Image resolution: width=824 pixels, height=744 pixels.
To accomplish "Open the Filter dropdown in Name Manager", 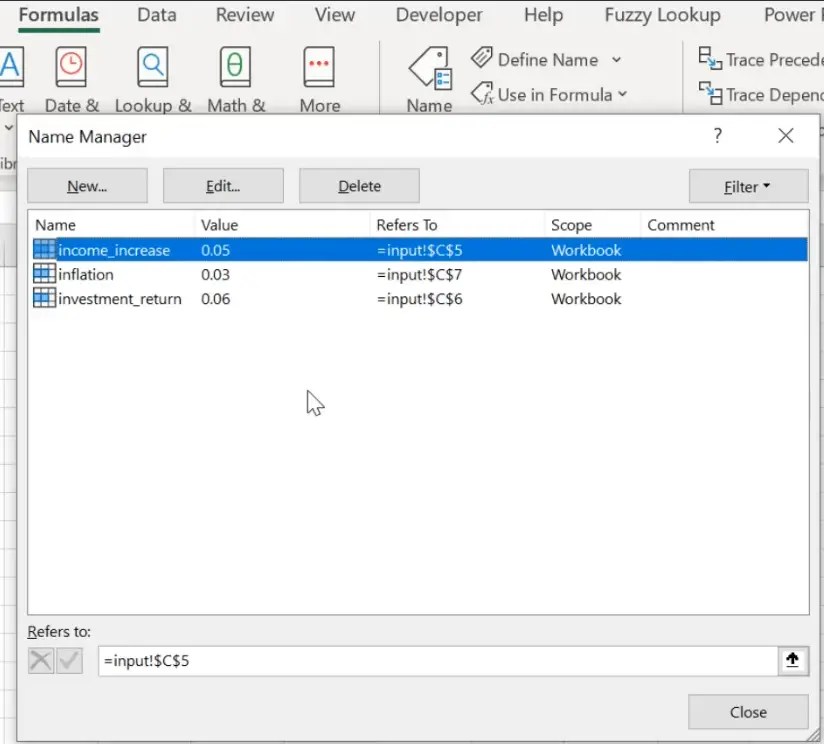I will pos(748,186).
